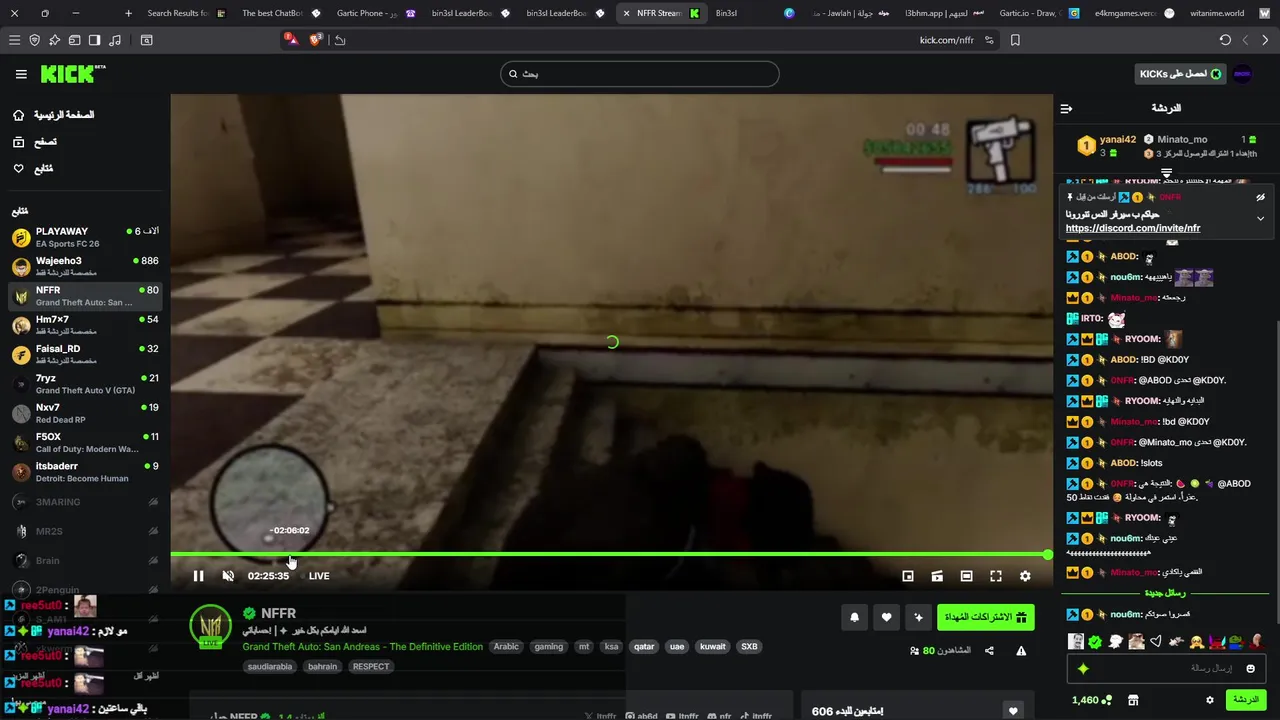1280x720 pixels.
Task: Unpin the pinned chat message icon
Action: pyautogui.click(x=1260, y=197)
